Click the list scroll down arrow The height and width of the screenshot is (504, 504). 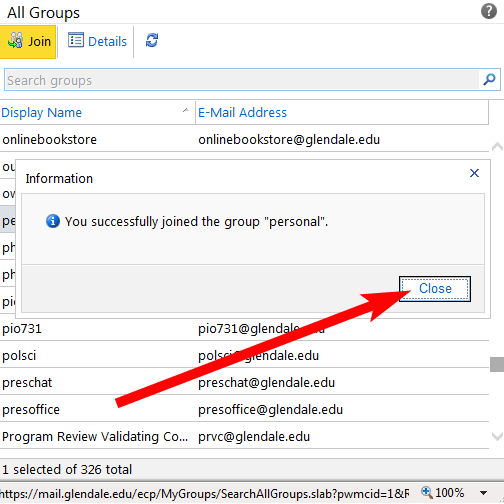[497, 435]
